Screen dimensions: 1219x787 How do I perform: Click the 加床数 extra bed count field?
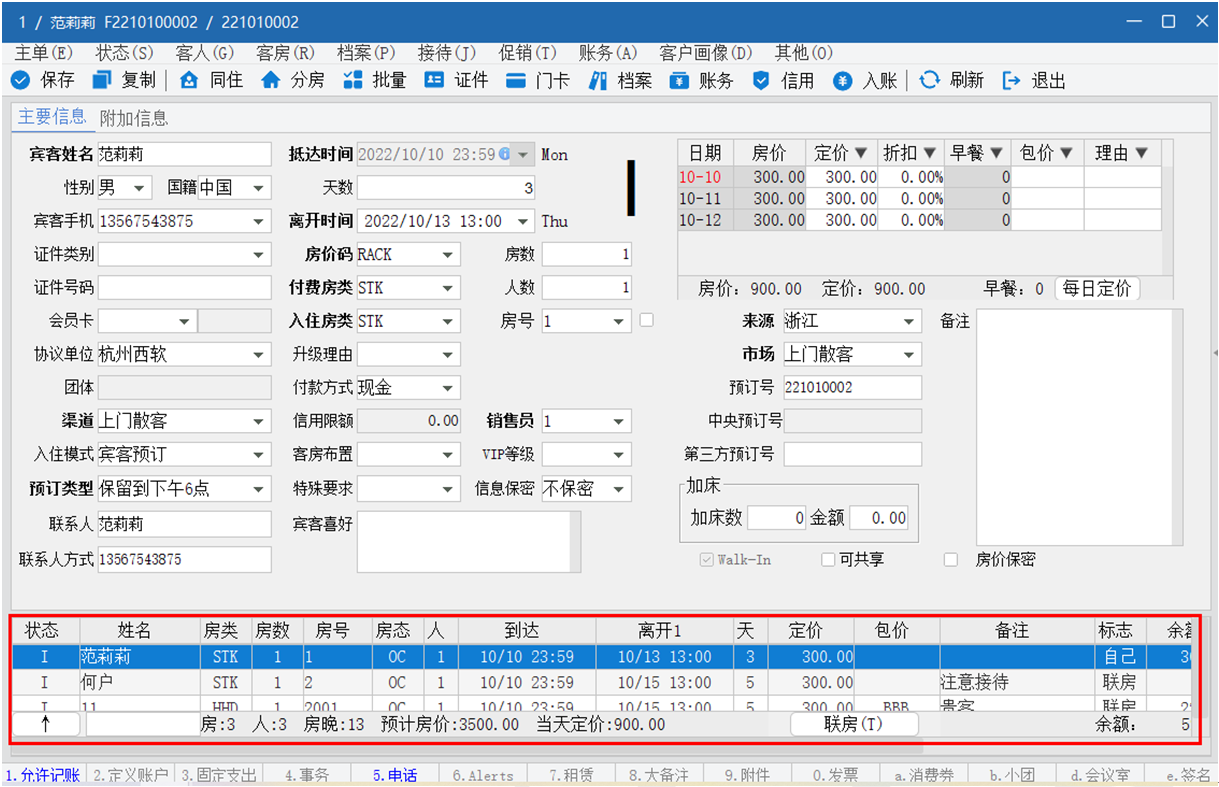coord(776,518)
